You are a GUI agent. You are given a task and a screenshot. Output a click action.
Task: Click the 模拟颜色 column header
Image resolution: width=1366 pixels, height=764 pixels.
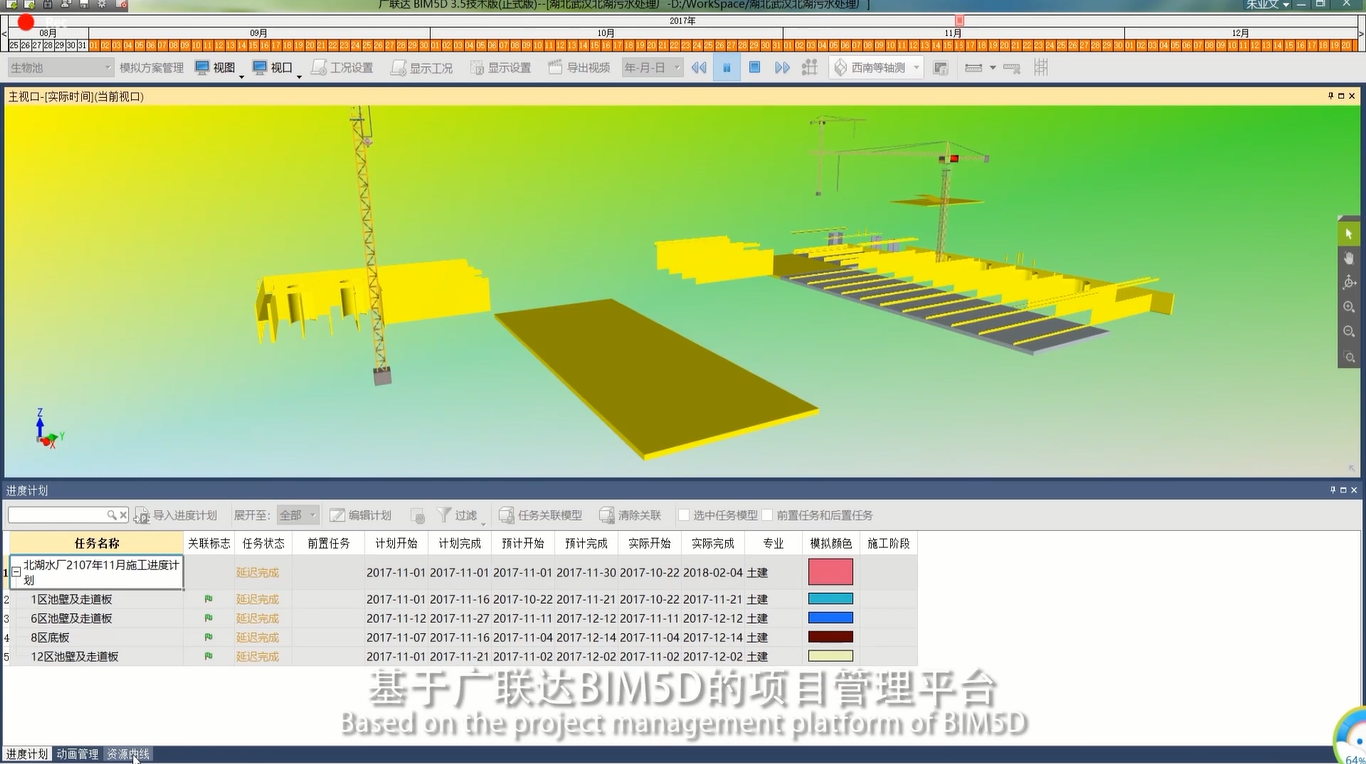831,543
